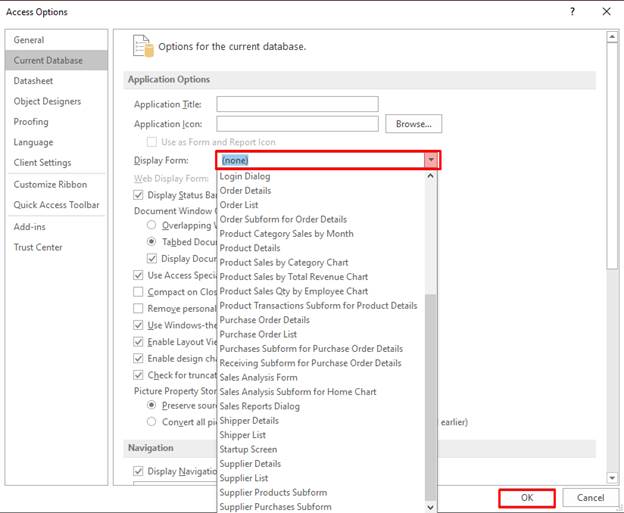Click the options pane scroll-down arrow
Image resolution: width=624 pixels, height=513 pixels.
612,477
